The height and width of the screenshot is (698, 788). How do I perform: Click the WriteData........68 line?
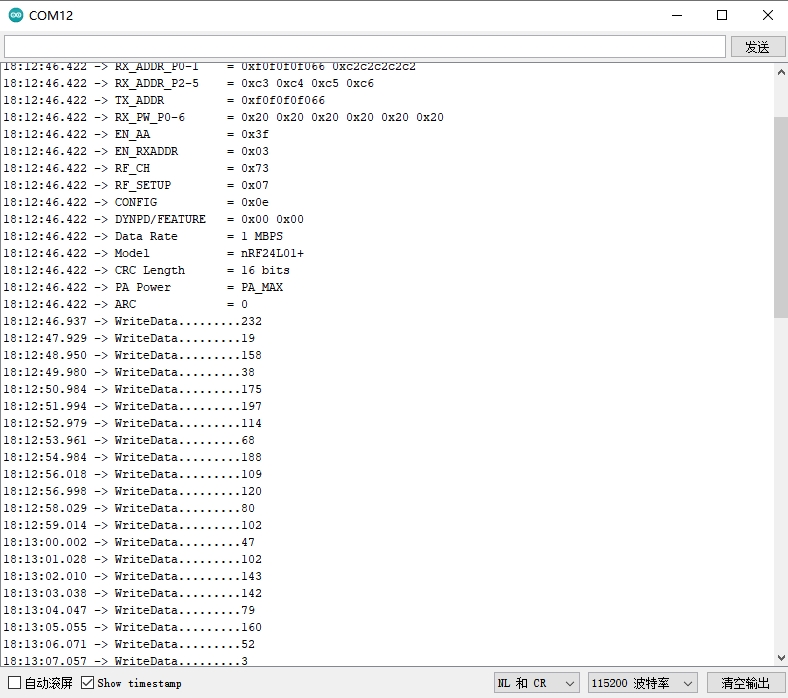coord(129,440)
